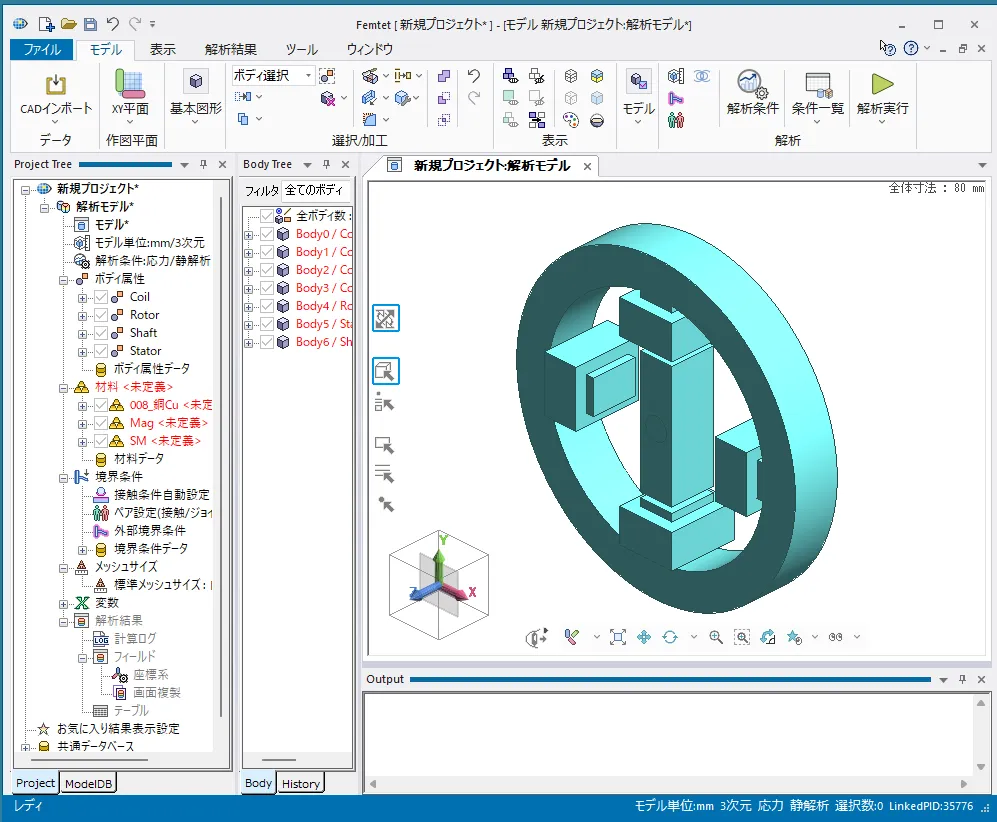
Task: Switch to the History tab
Action: click(301, 783)
